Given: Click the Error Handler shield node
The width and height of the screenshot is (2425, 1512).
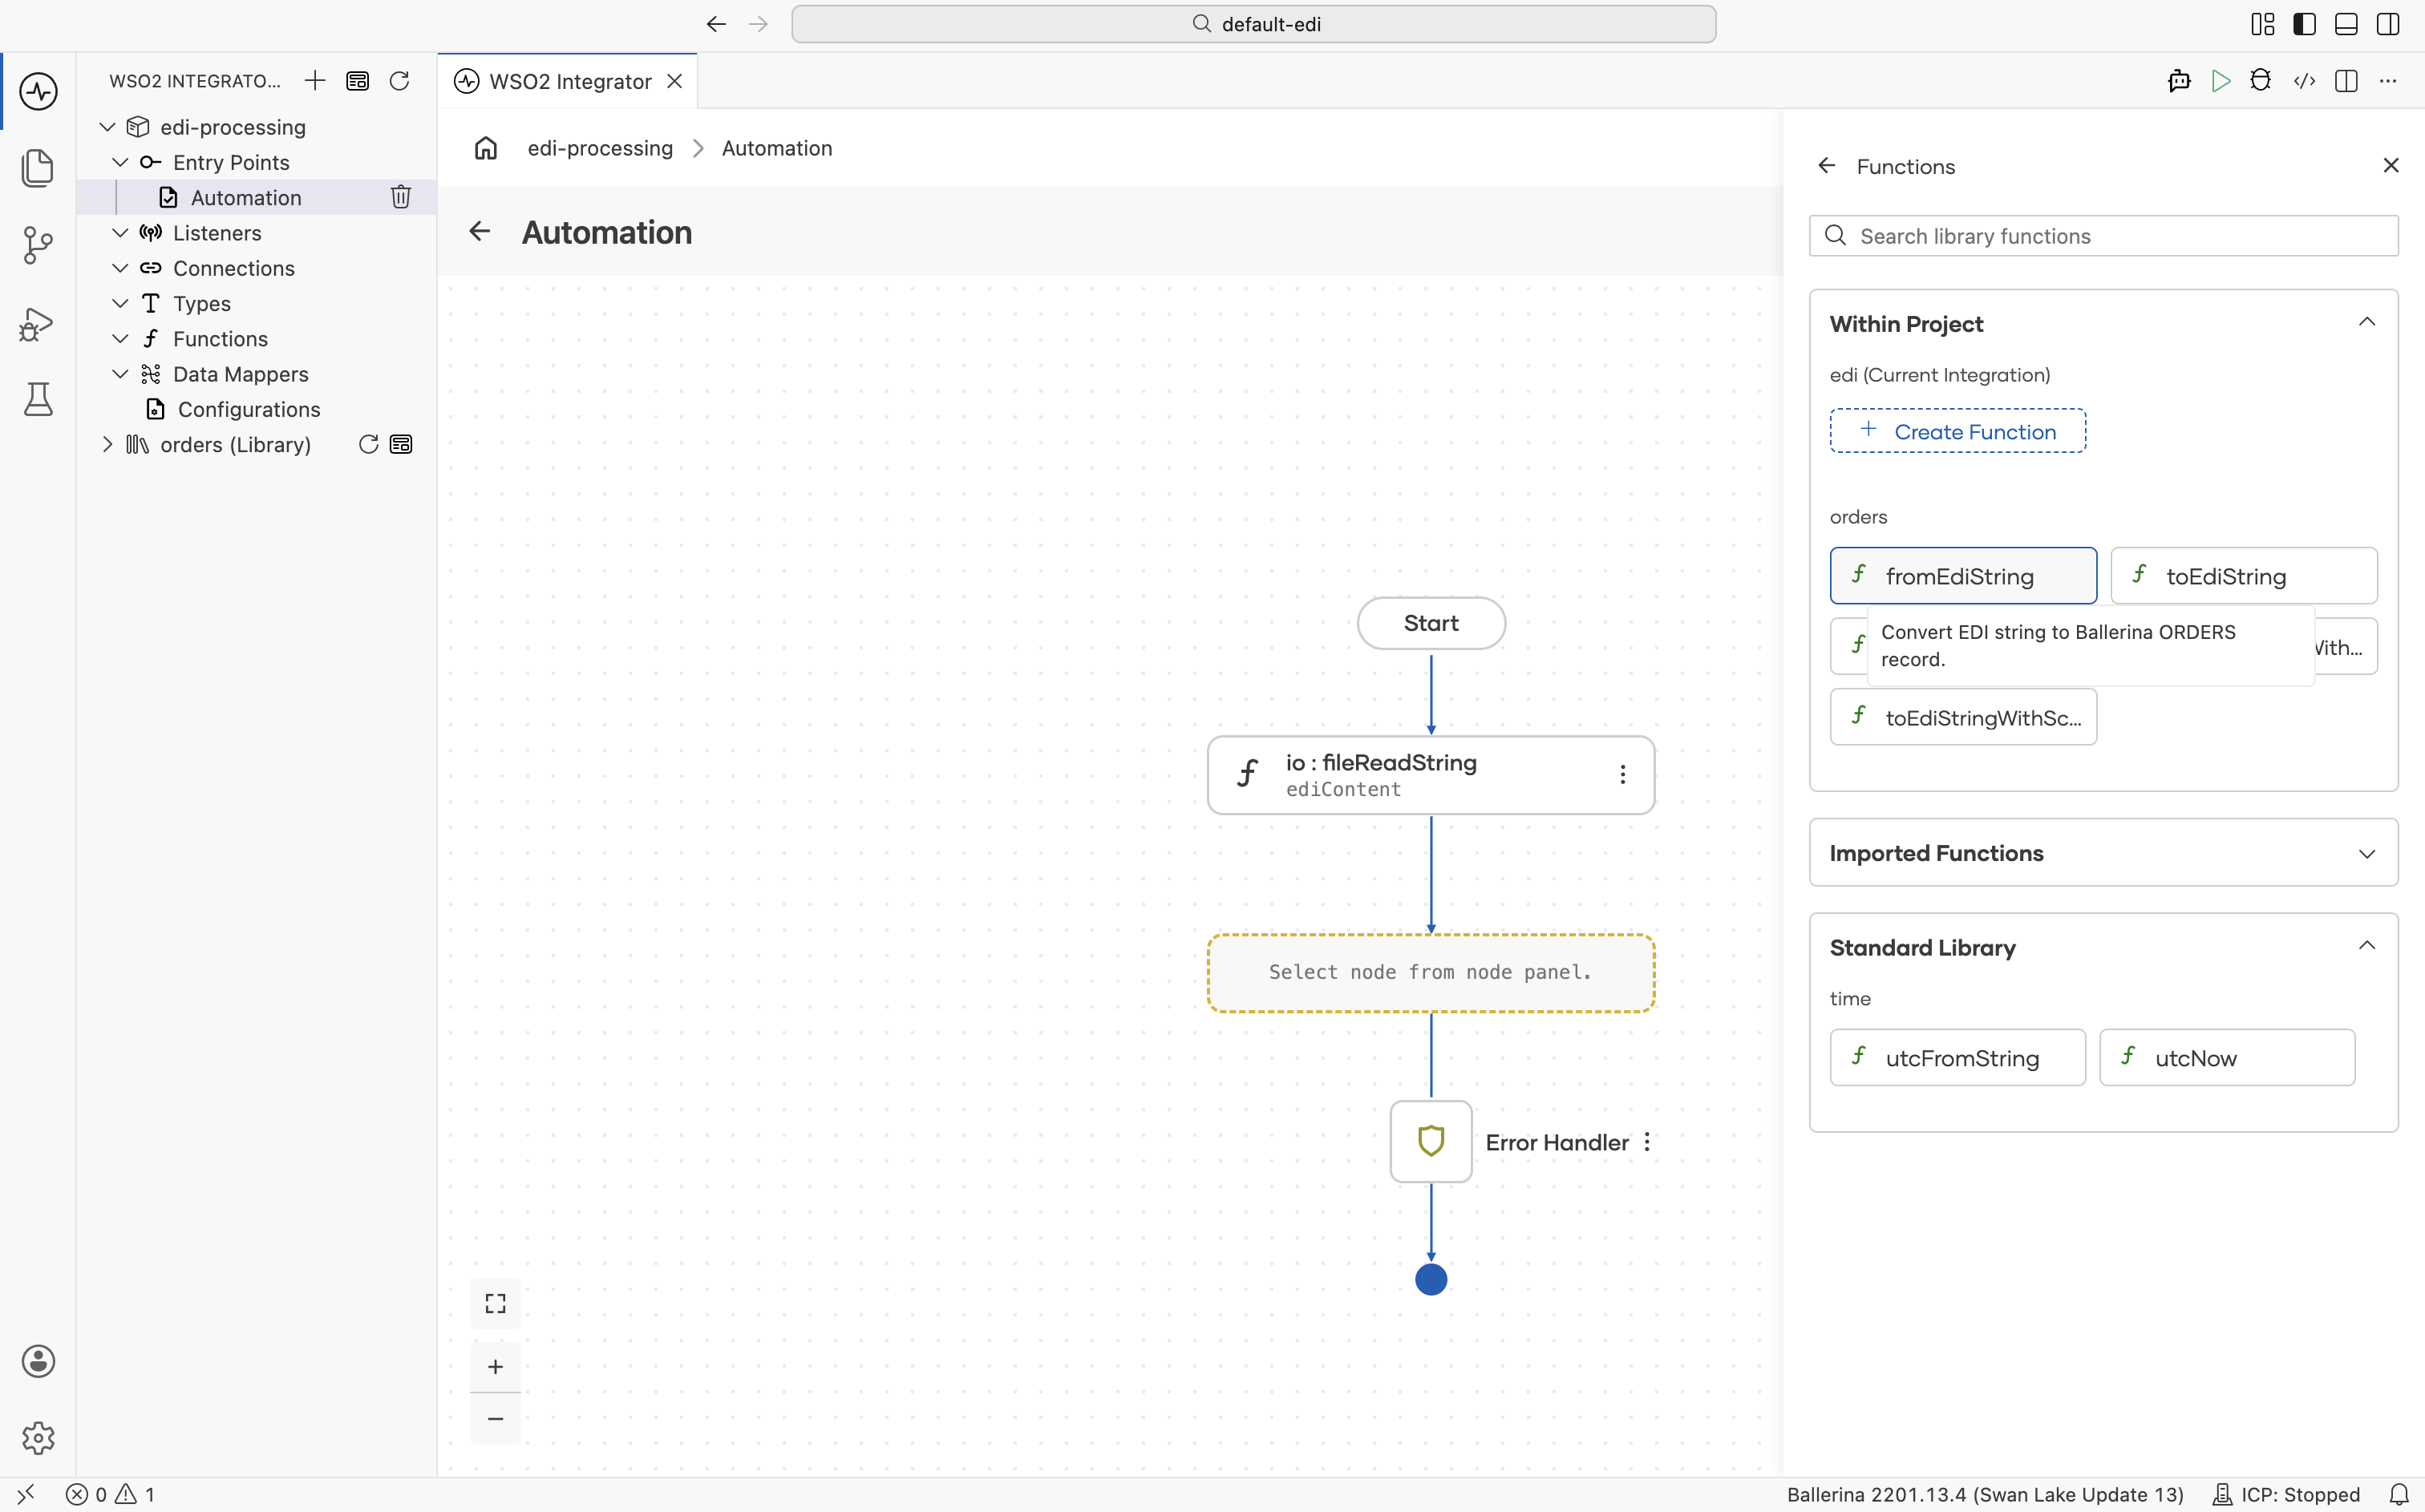Looking at the screenshot, I should [1431, 1141].
